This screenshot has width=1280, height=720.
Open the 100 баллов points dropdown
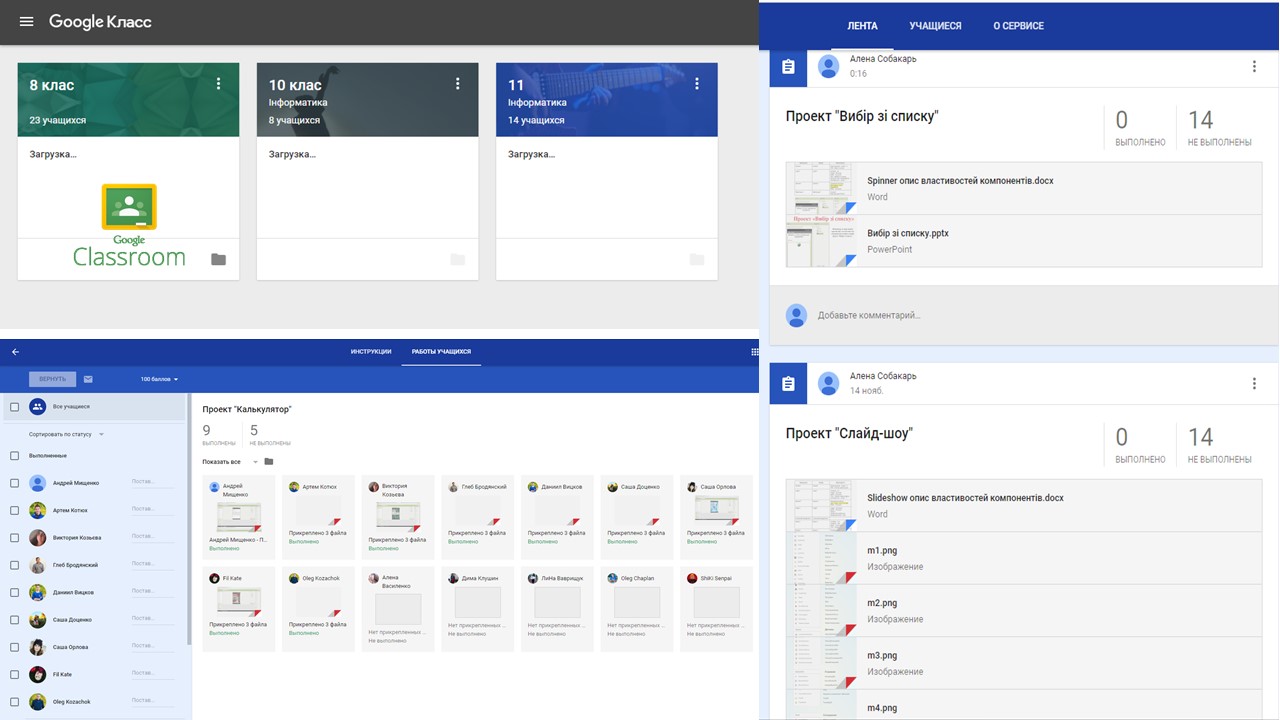[160, 379]
